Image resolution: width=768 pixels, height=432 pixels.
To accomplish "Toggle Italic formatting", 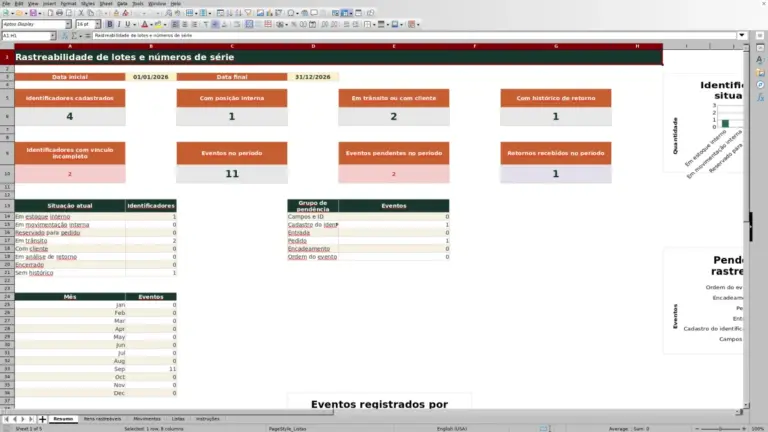I will (x=119, y=24).
